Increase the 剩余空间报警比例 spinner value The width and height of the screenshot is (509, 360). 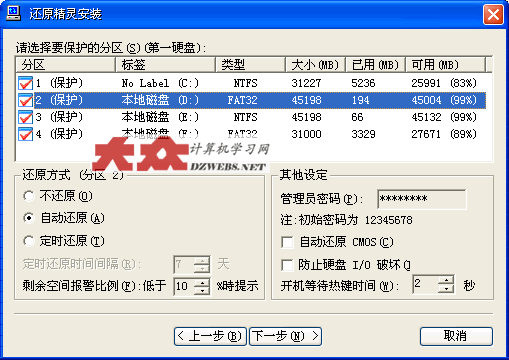(x=202, y=282)
